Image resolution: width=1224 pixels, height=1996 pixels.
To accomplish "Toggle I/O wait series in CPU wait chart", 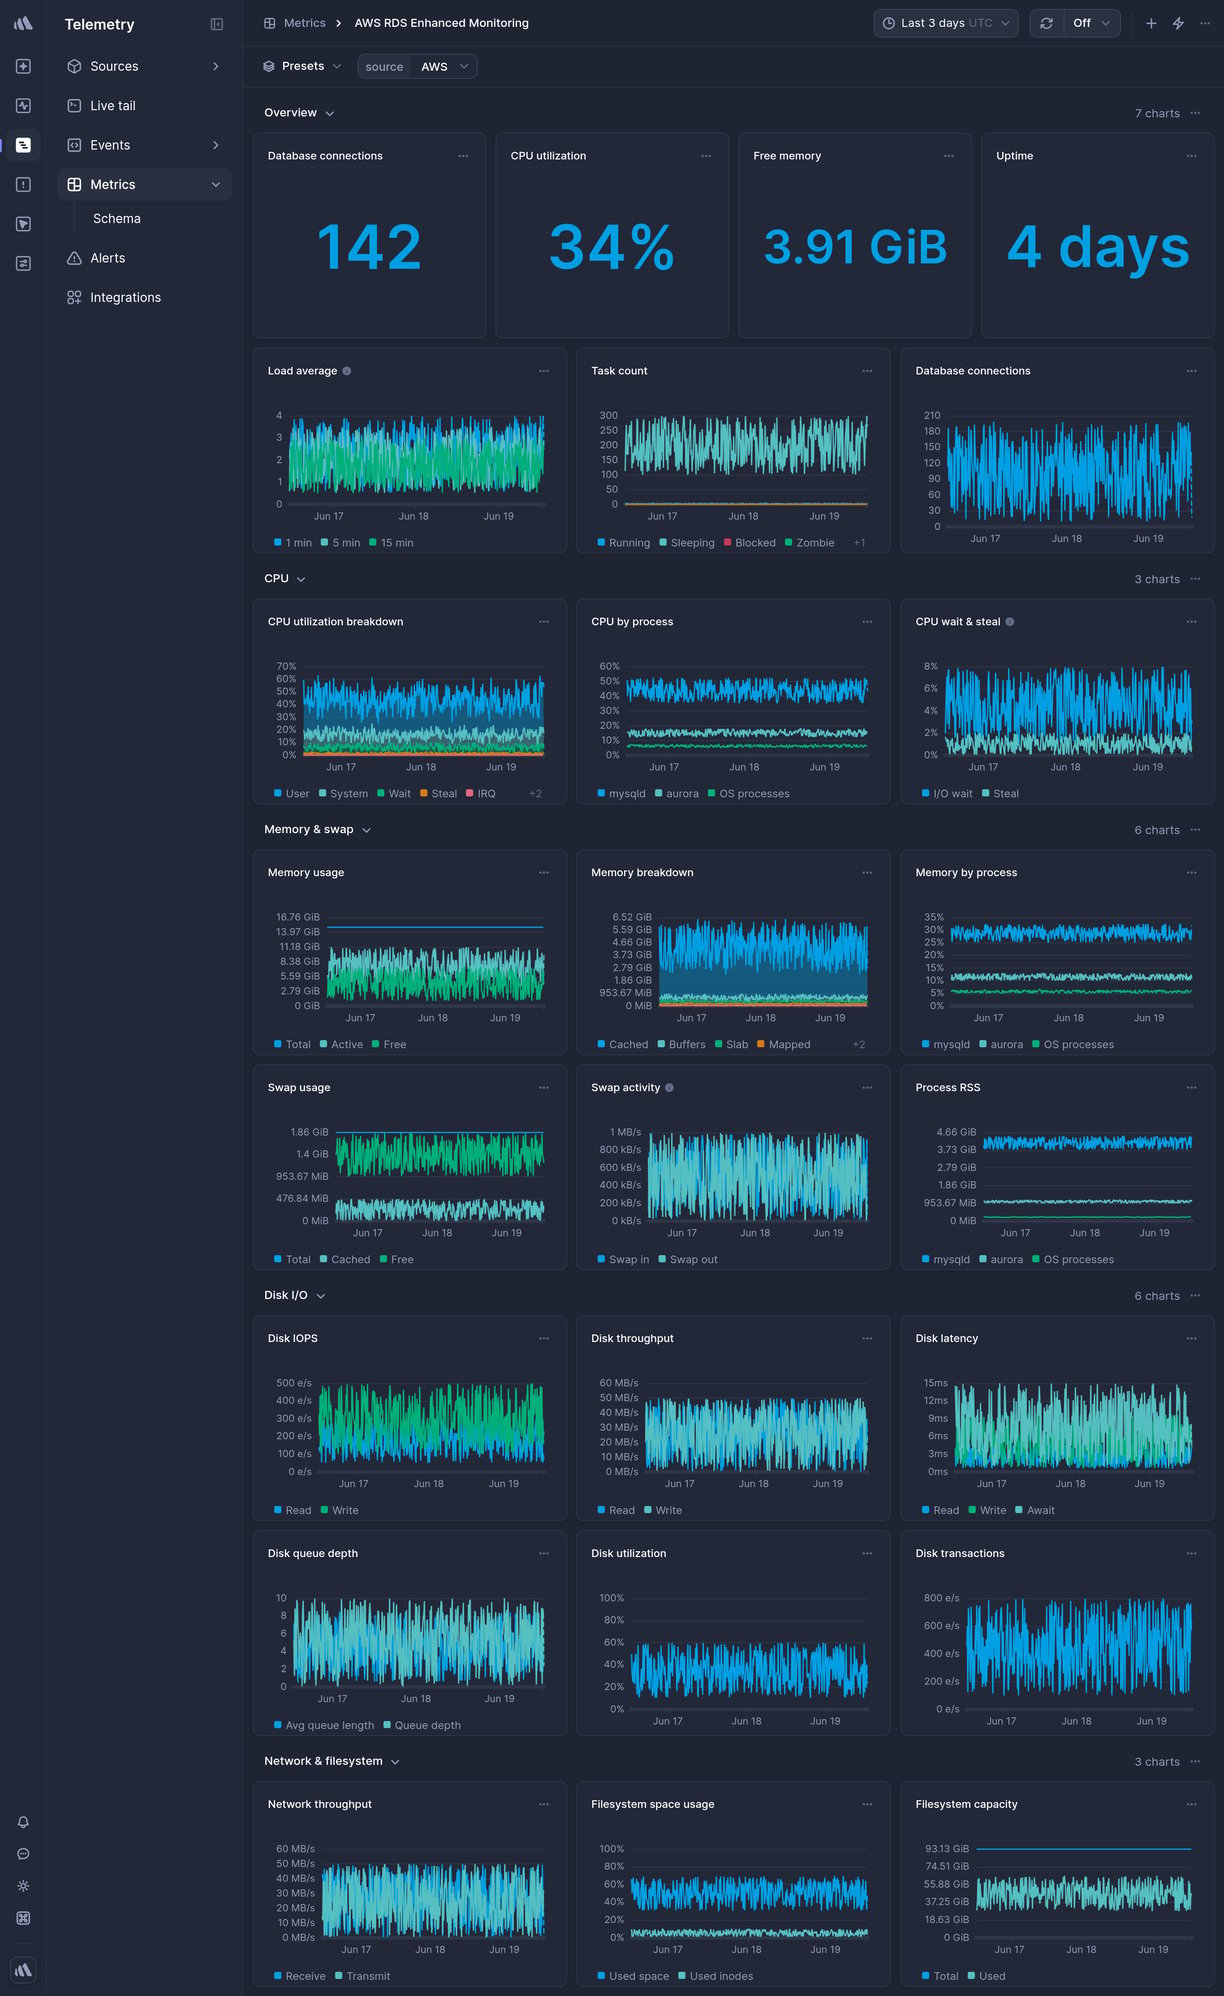I will [x=947, y=794].
